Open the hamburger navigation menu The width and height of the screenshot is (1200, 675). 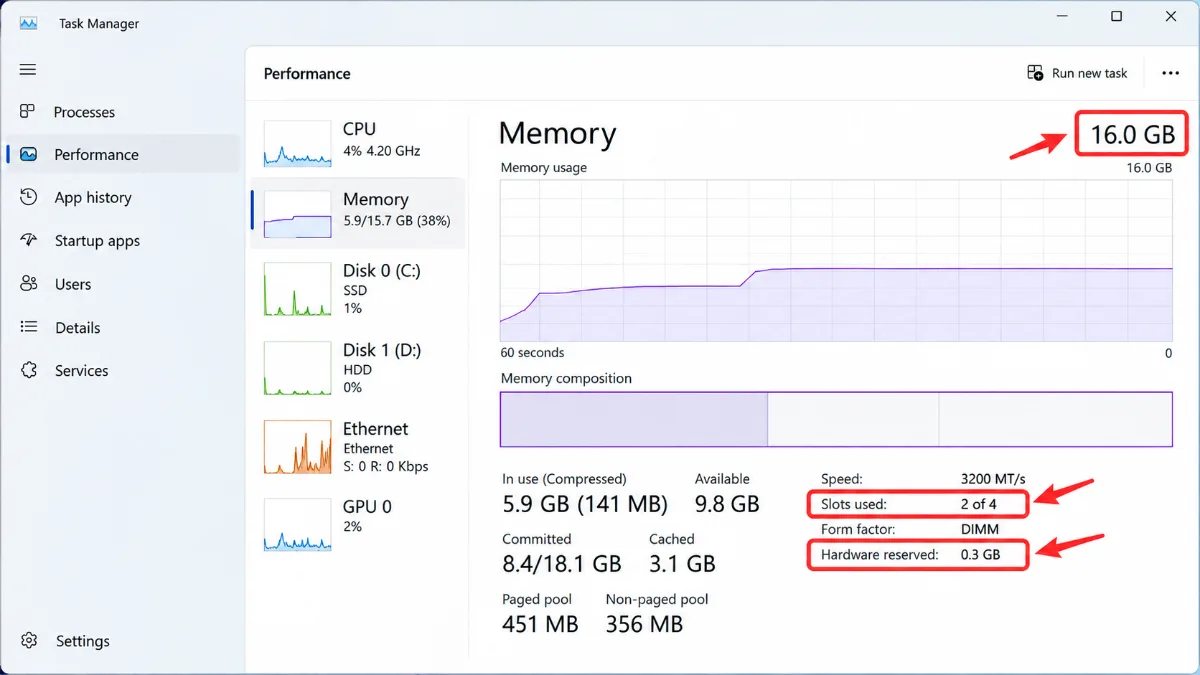(x=28, y=69)
